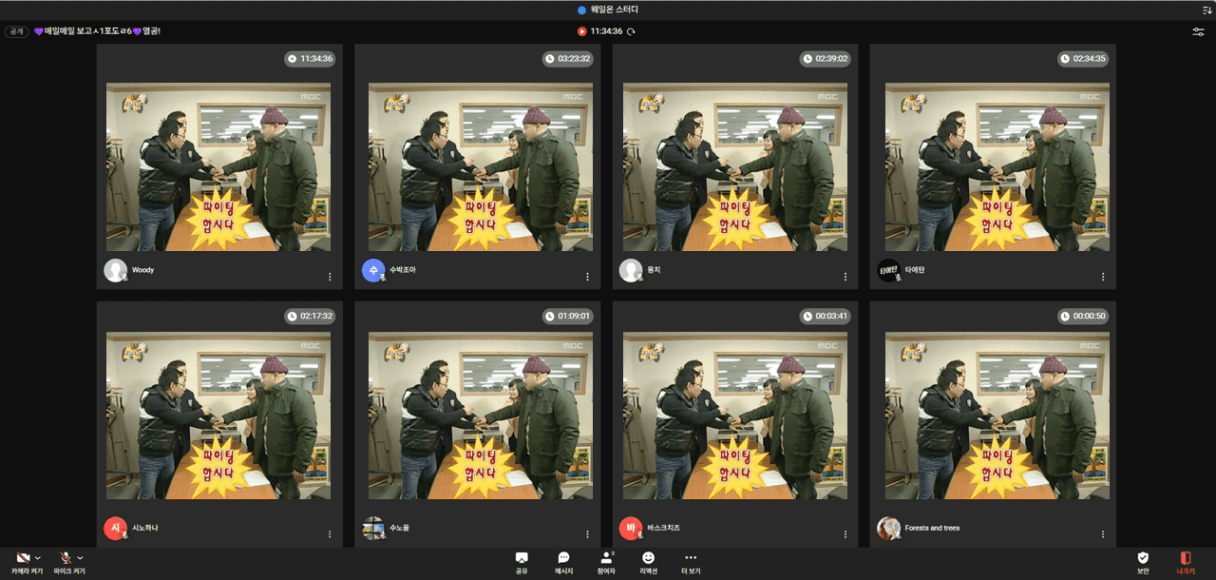Expand microphone options arrow

(80, 558)
